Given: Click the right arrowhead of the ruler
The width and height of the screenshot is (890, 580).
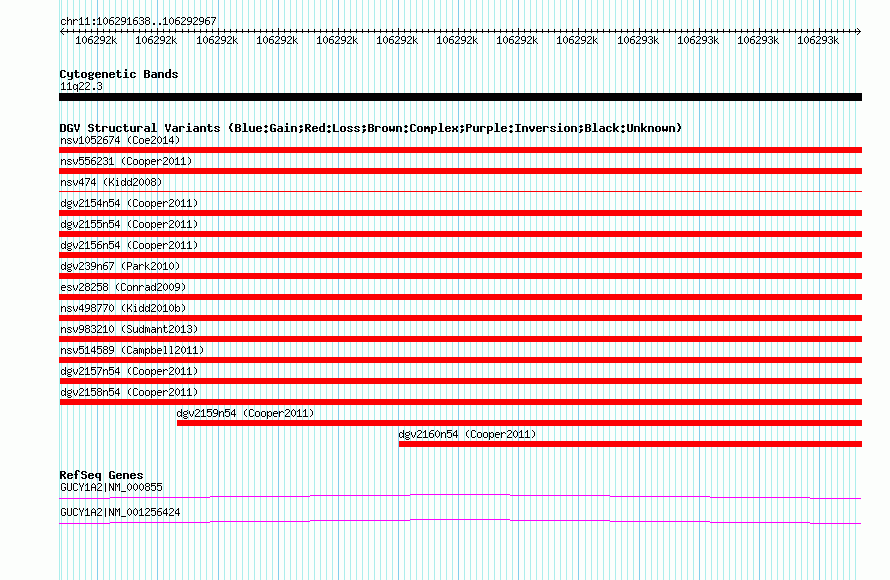Looking at the screenshot, I should (859, 31).
